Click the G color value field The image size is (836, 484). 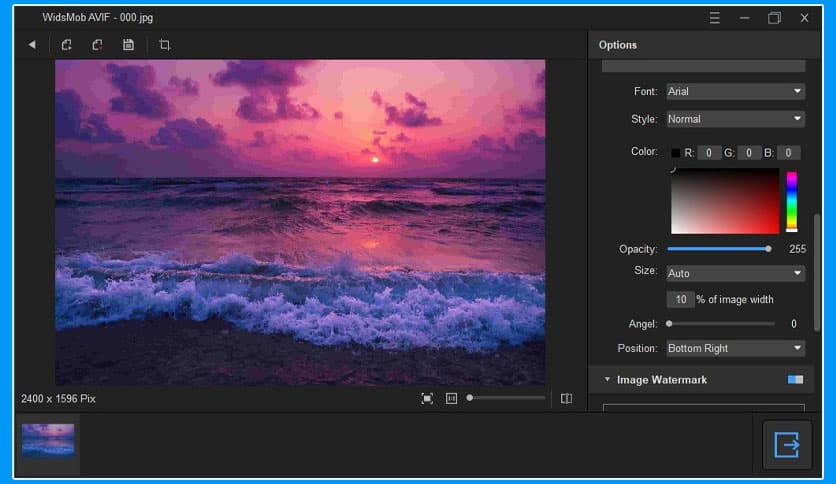pyautogui.click(x=749, y=153)
